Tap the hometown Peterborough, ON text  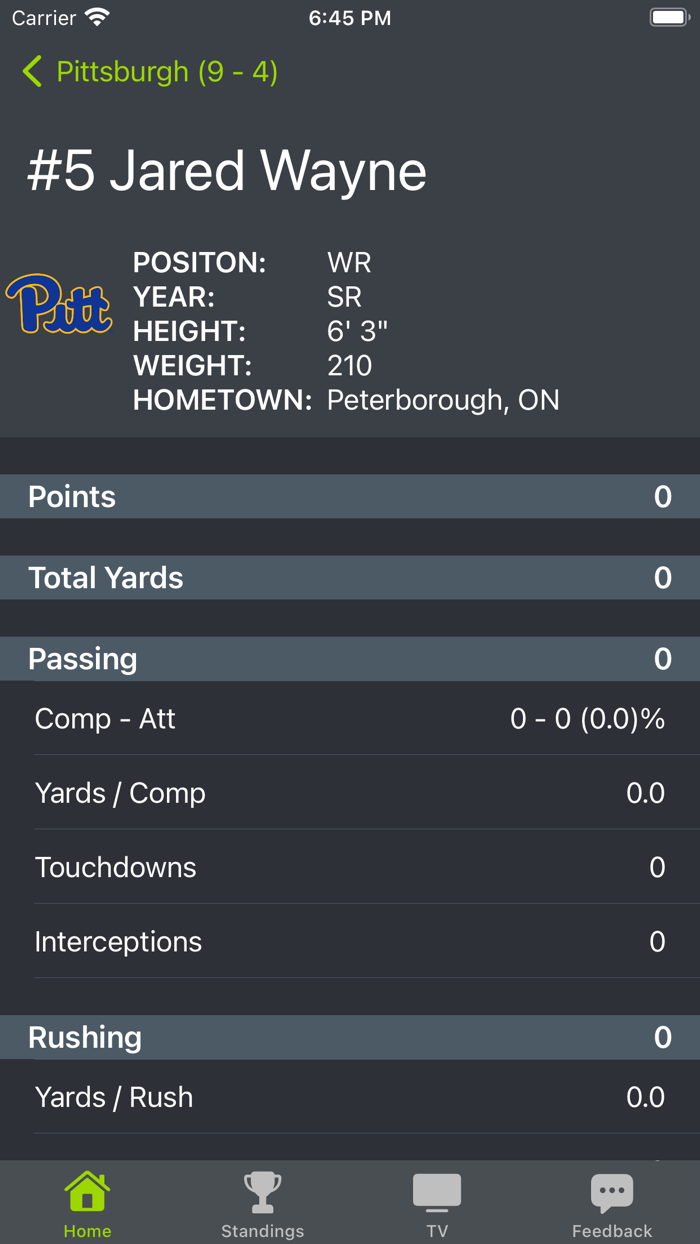[443, 399]
